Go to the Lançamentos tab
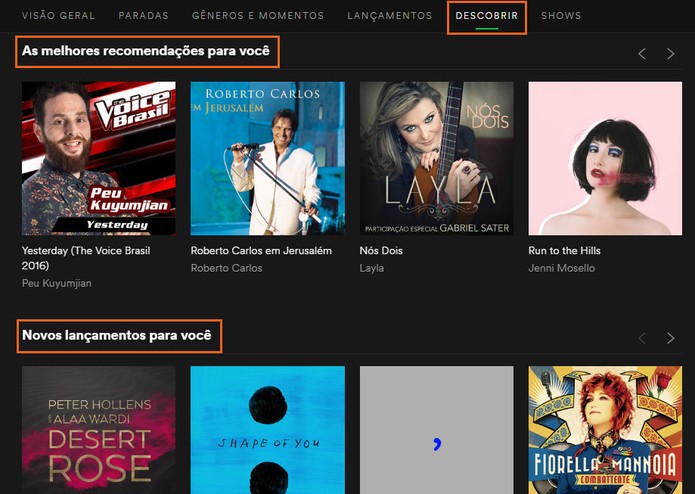 pyautogui.click(x=390, y=16)
